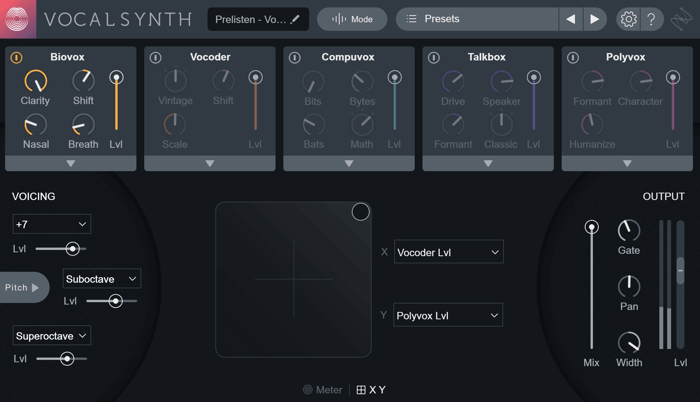
Task: Click the Talkbox Lvl slider handle
Action: point(534,78)
